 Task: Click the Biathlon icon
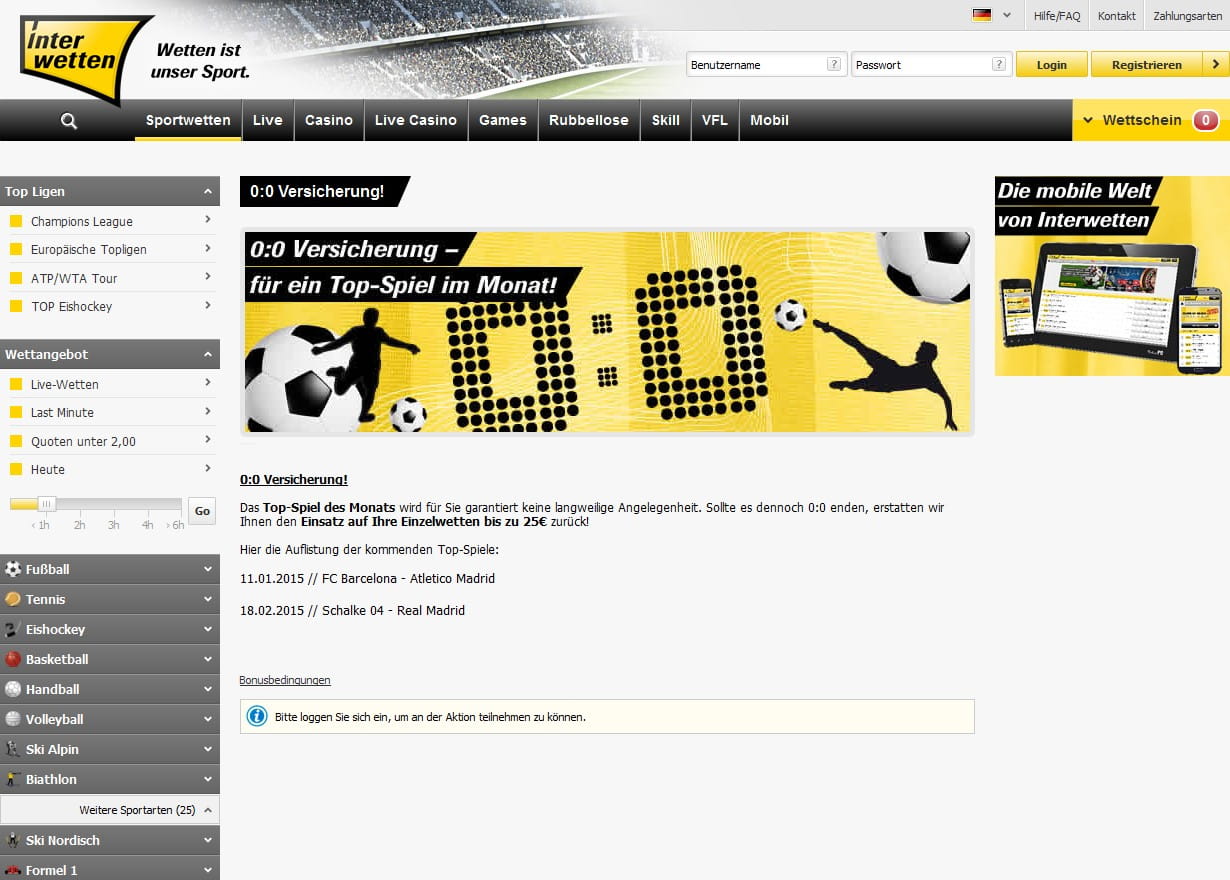pos(13,779)
